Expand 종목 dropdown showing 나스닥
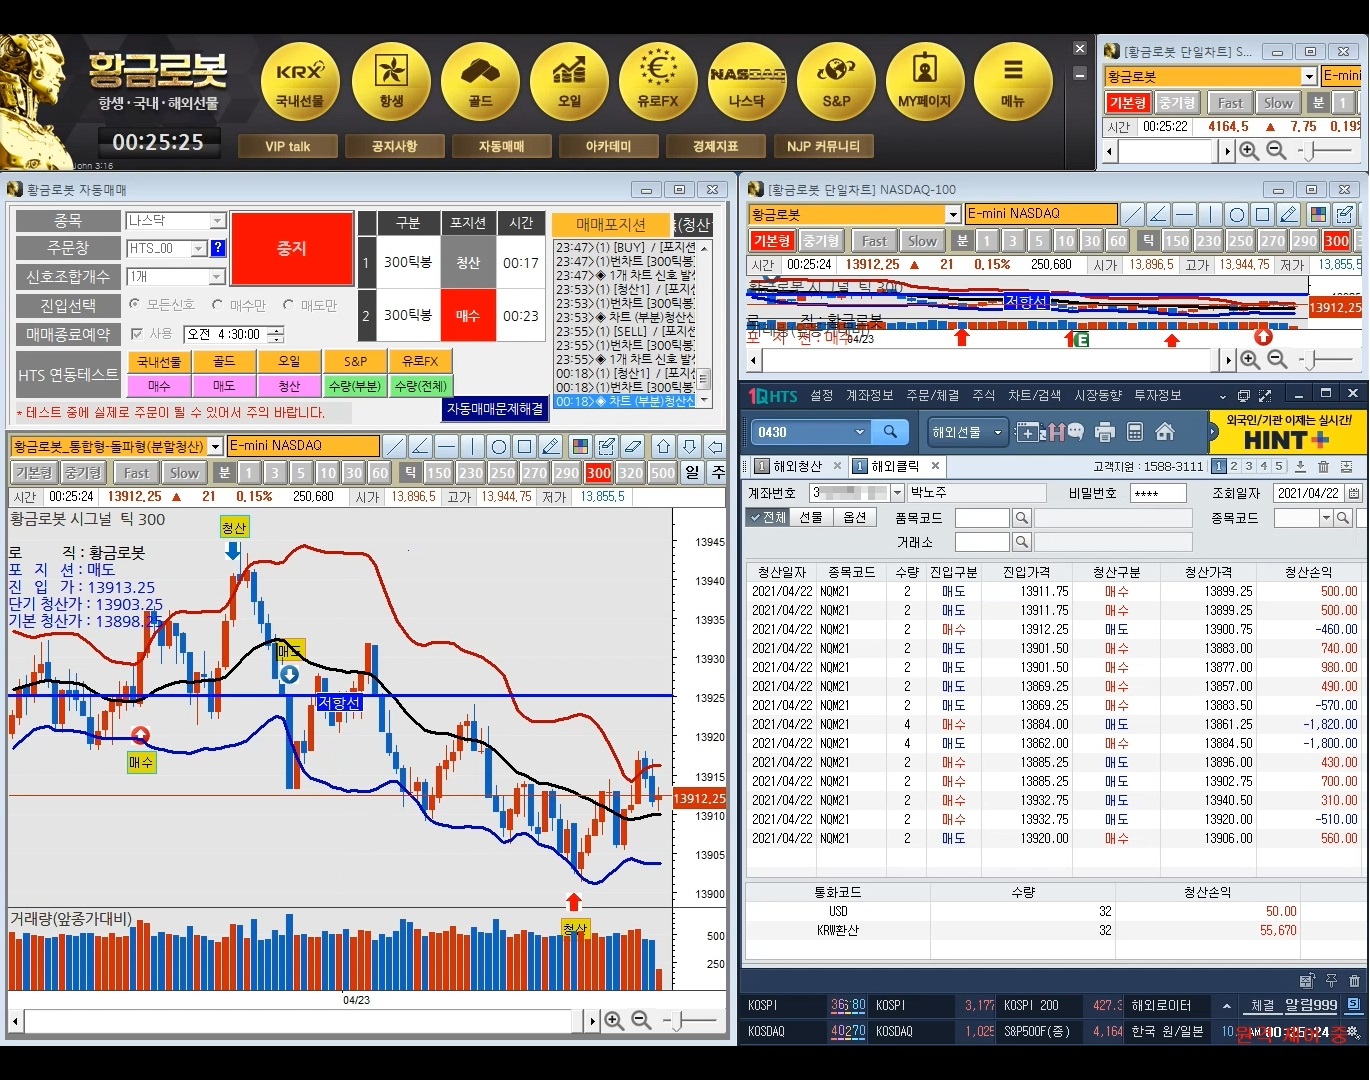 [217, 221]
